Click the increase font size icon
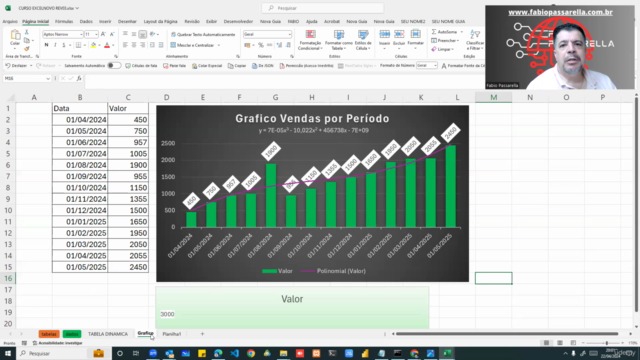The width and height of the screenshot is (640, 360). pyautogui.click(x=103, y=34)
